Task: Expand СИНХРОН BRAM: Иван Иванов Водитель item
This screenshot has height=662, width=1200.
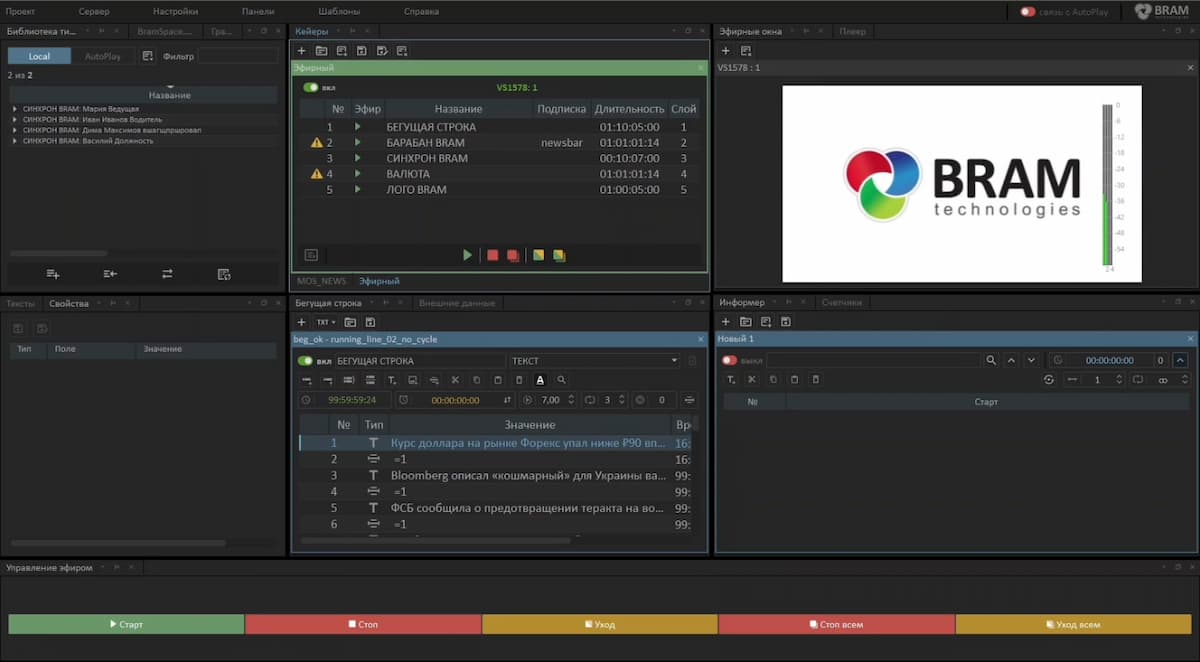Action: coord(15,119)
